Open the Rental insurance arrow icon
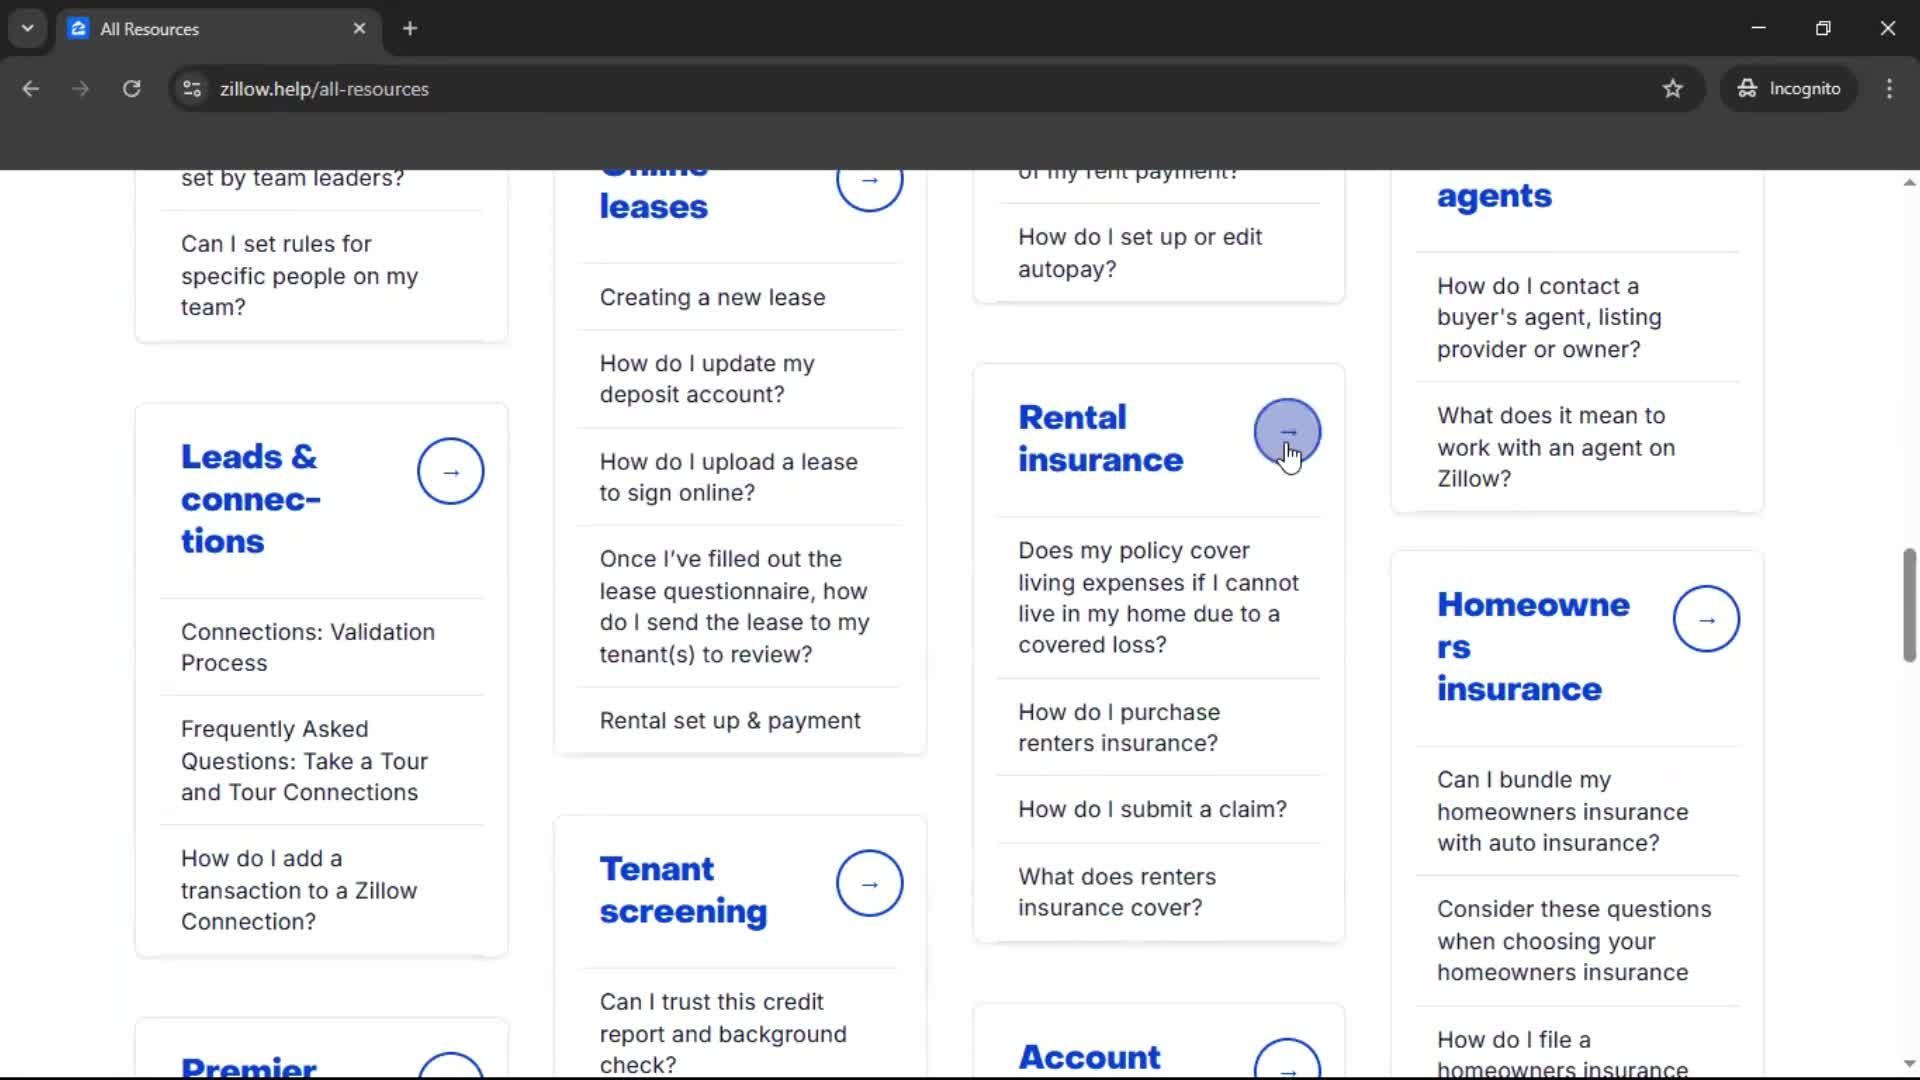The width and height of the screenshot is (1920, 1080). pyautogui.click(x=1288, y=432)
